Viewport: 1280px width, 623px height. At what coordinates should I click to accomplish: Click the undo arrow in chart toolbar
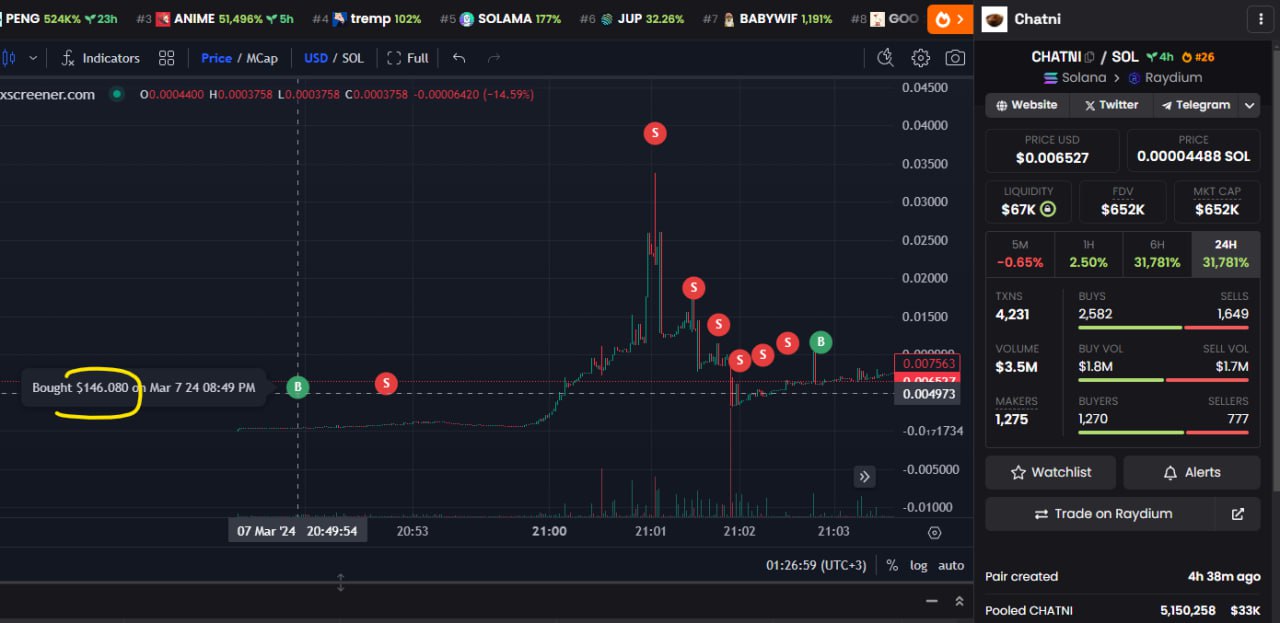459,58
